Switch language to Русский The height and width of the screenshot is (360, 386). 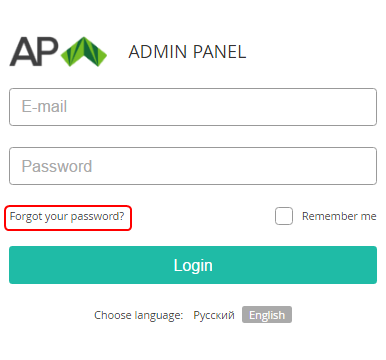point(214,315)
